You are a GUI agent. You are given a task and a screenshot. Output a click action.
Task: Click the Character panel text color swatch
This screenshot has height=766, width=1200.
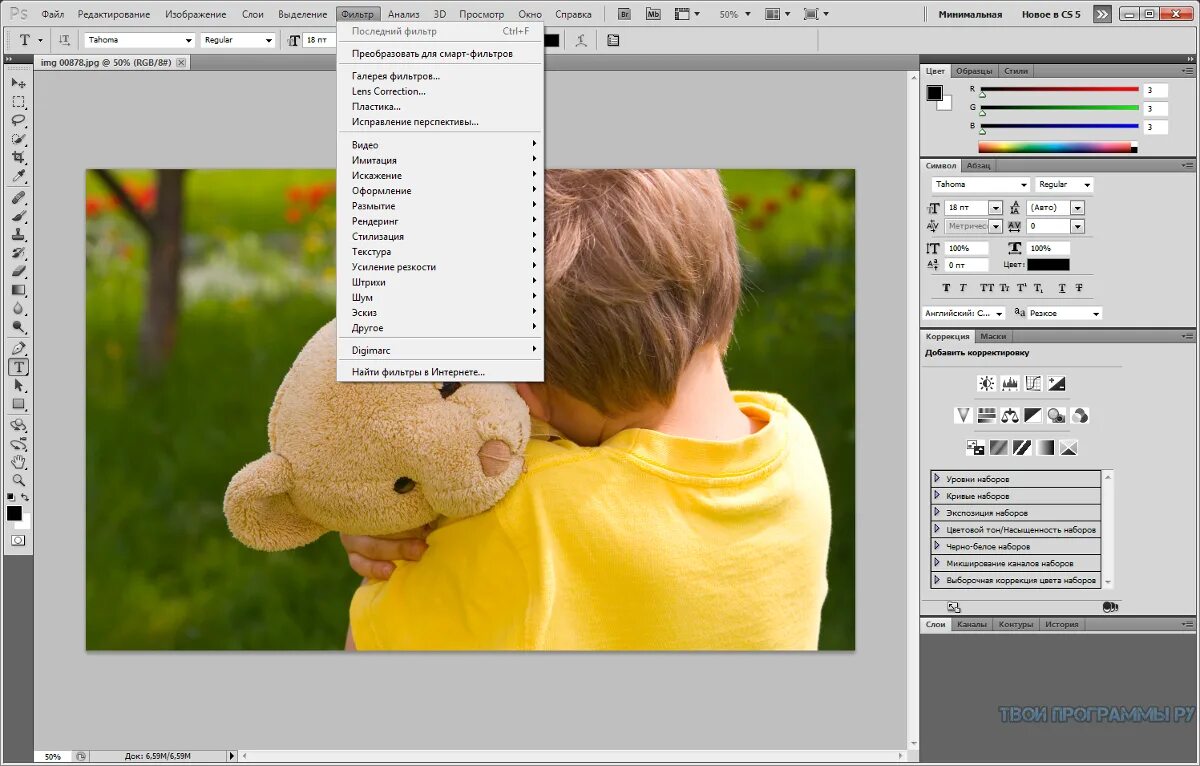pos(1048,265)
